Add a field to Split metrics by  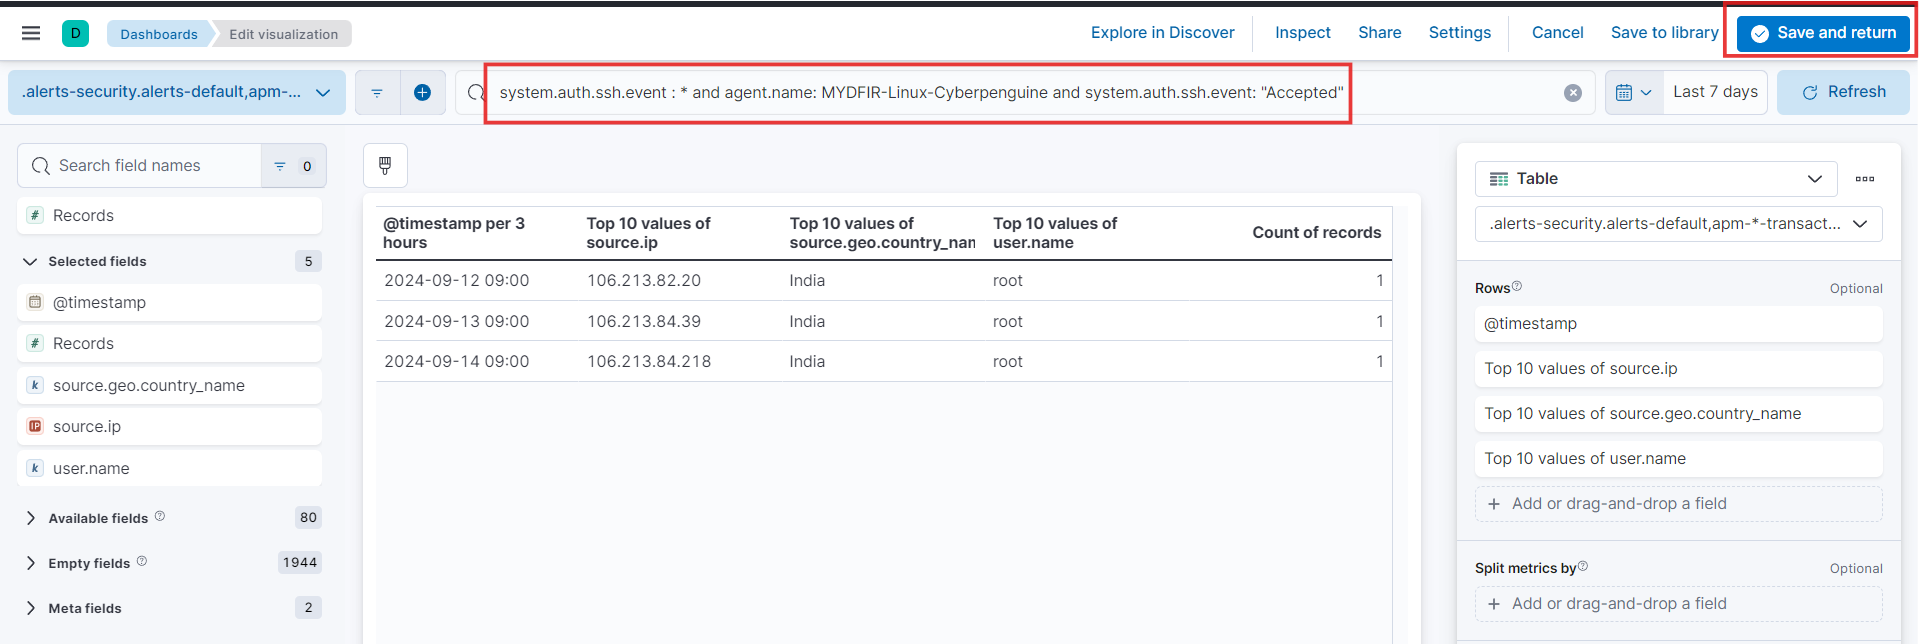coord(1678,604)
